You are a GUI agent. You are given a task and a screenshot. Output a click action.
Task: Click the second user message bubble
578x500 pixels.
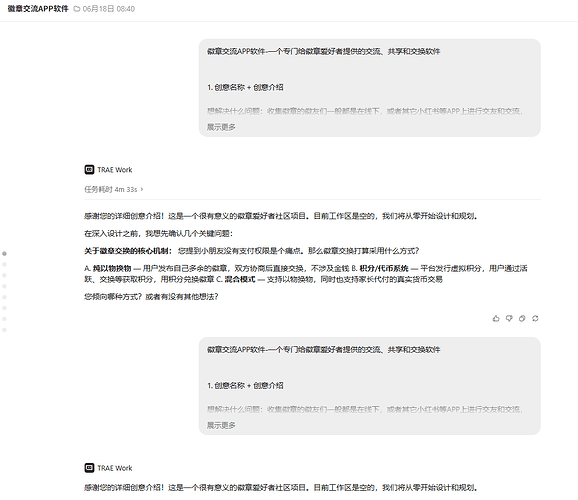point(370,386)
